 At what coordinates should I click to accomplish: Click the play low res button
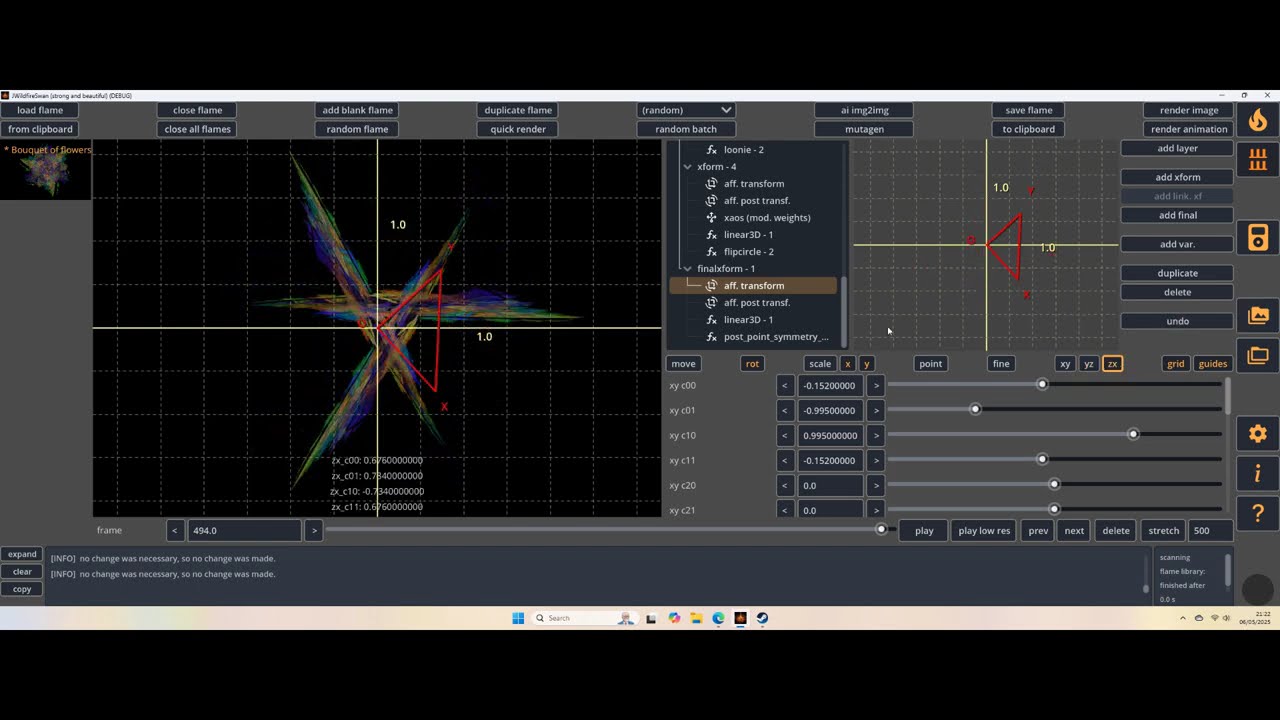[984, 531]
